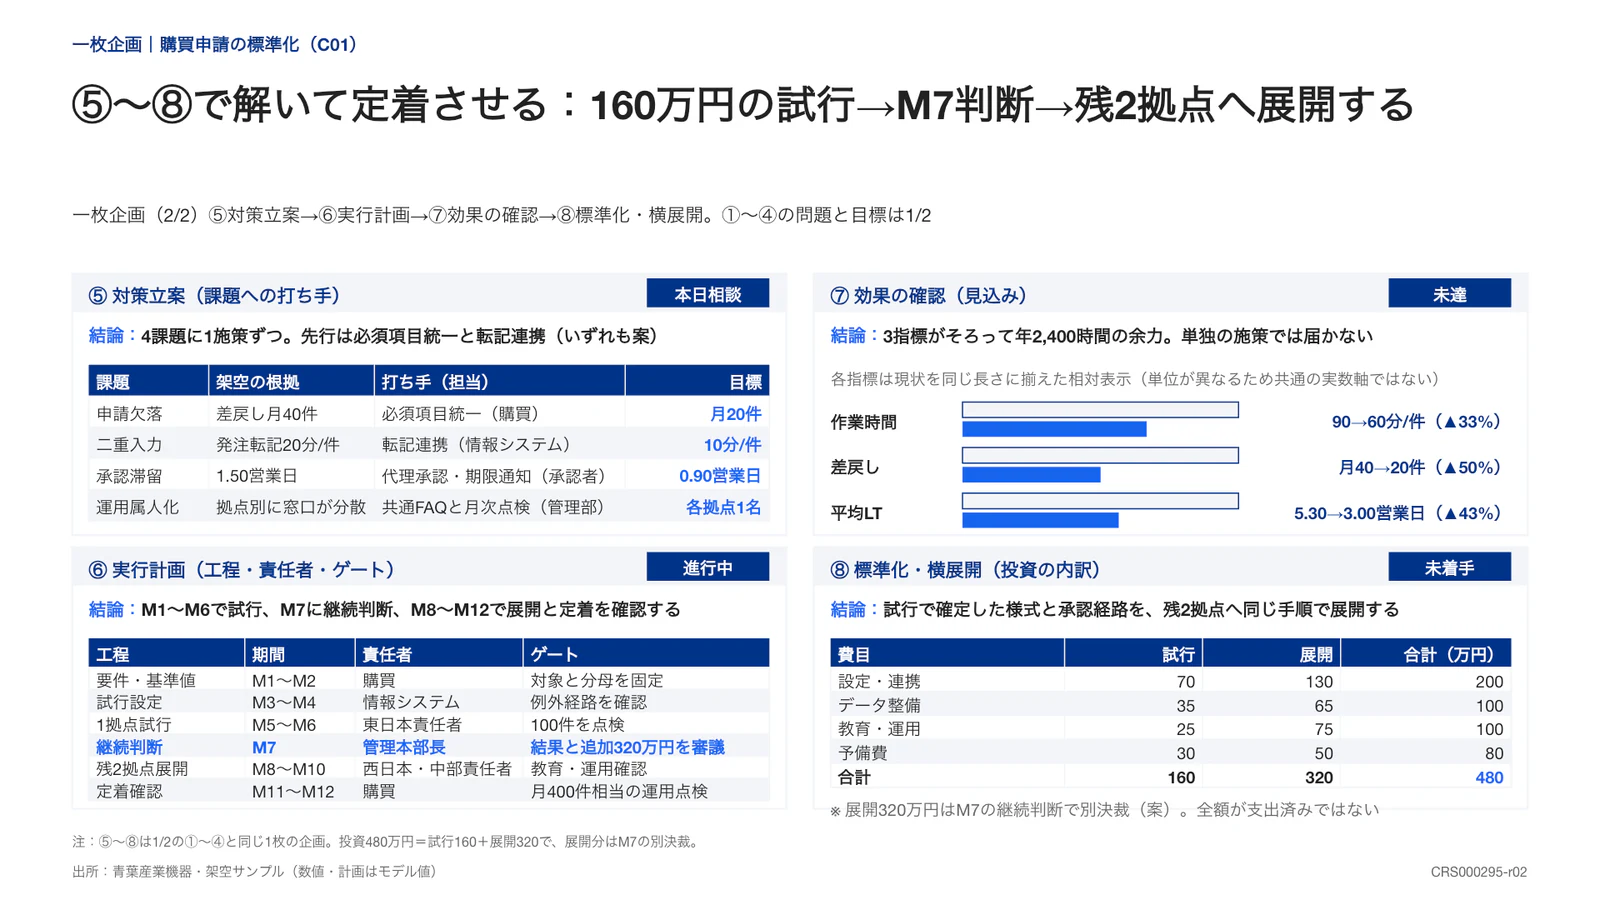This screenshot has width=1600, height=900.
Task: Click the section heading ⑤ 対策立案（課題への打ち手）
Action: [x=218, y=296]
